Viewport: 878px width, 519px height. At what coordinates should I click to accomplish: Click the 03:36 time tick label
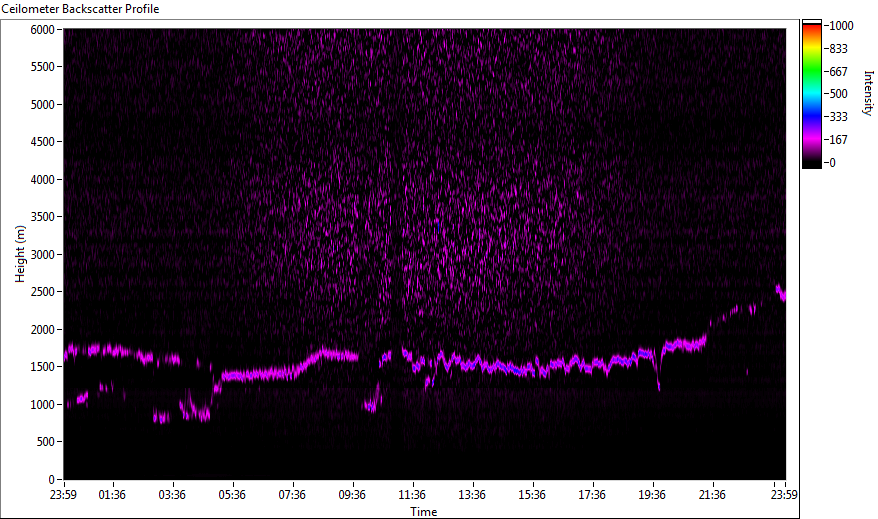[x=172, y=495]
